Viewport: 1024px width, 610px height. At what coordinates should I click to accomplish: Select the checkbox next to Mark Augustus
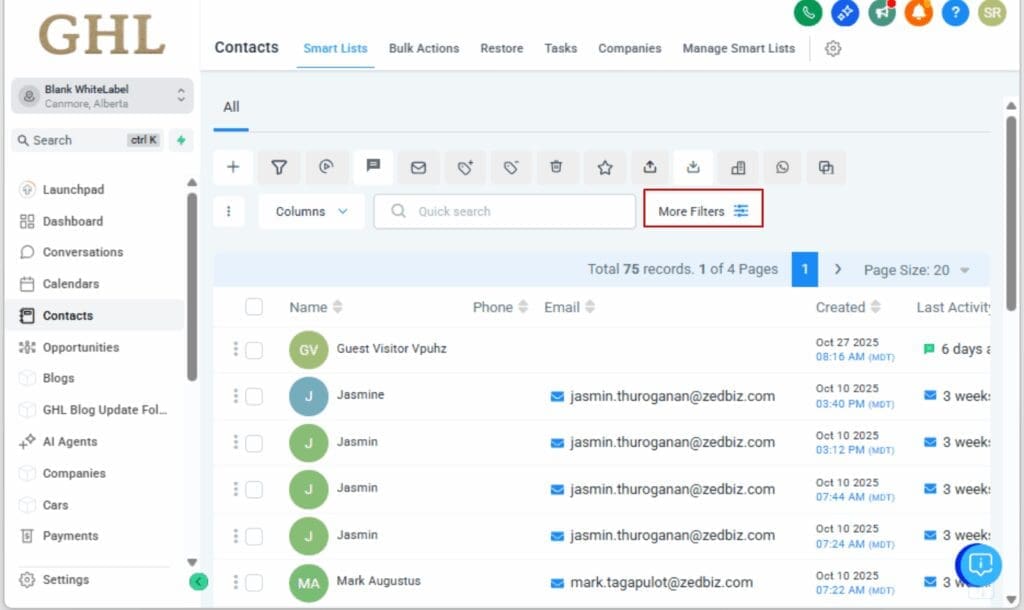[253, 582]
